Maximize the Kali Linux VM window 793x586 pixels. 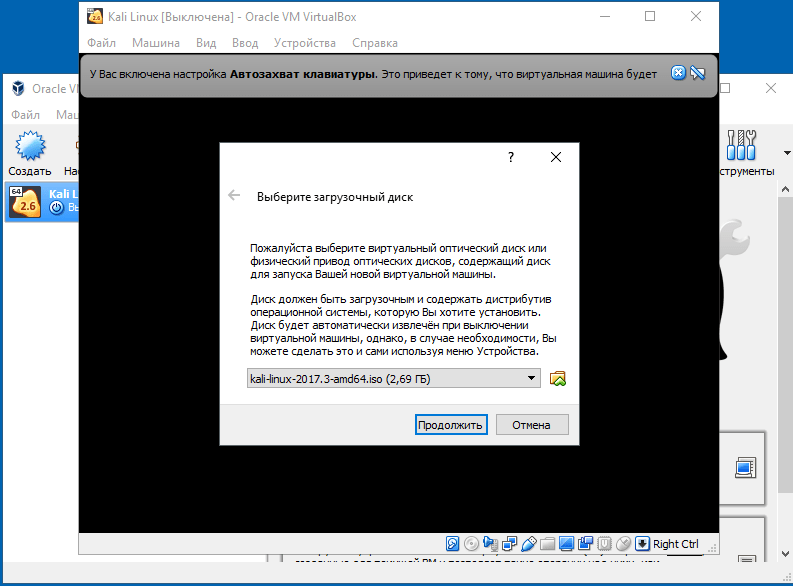tap(650, 16)
